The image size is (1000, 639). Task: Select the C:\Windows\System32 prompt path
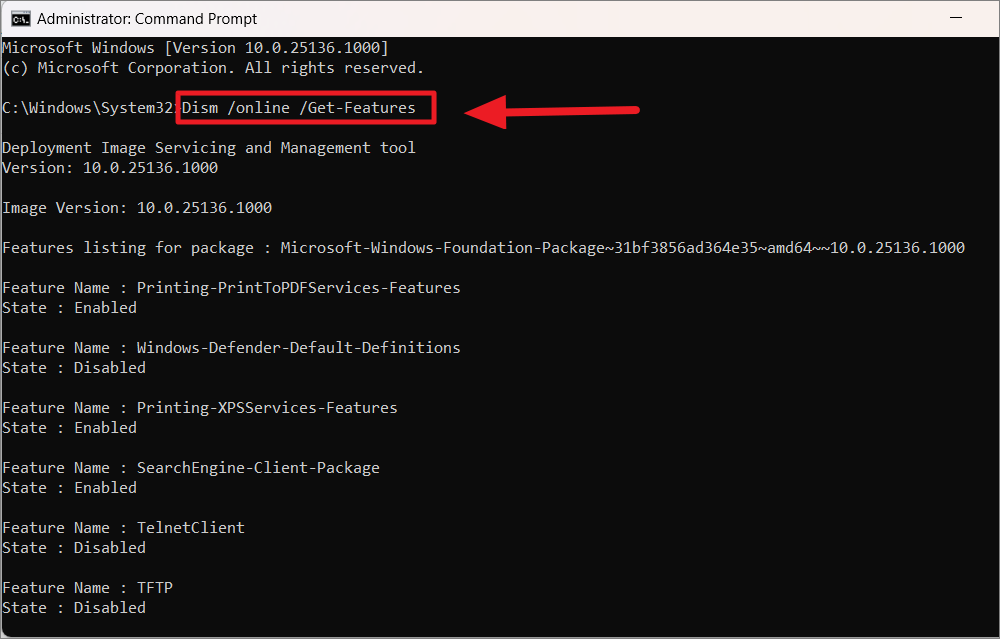88,107
